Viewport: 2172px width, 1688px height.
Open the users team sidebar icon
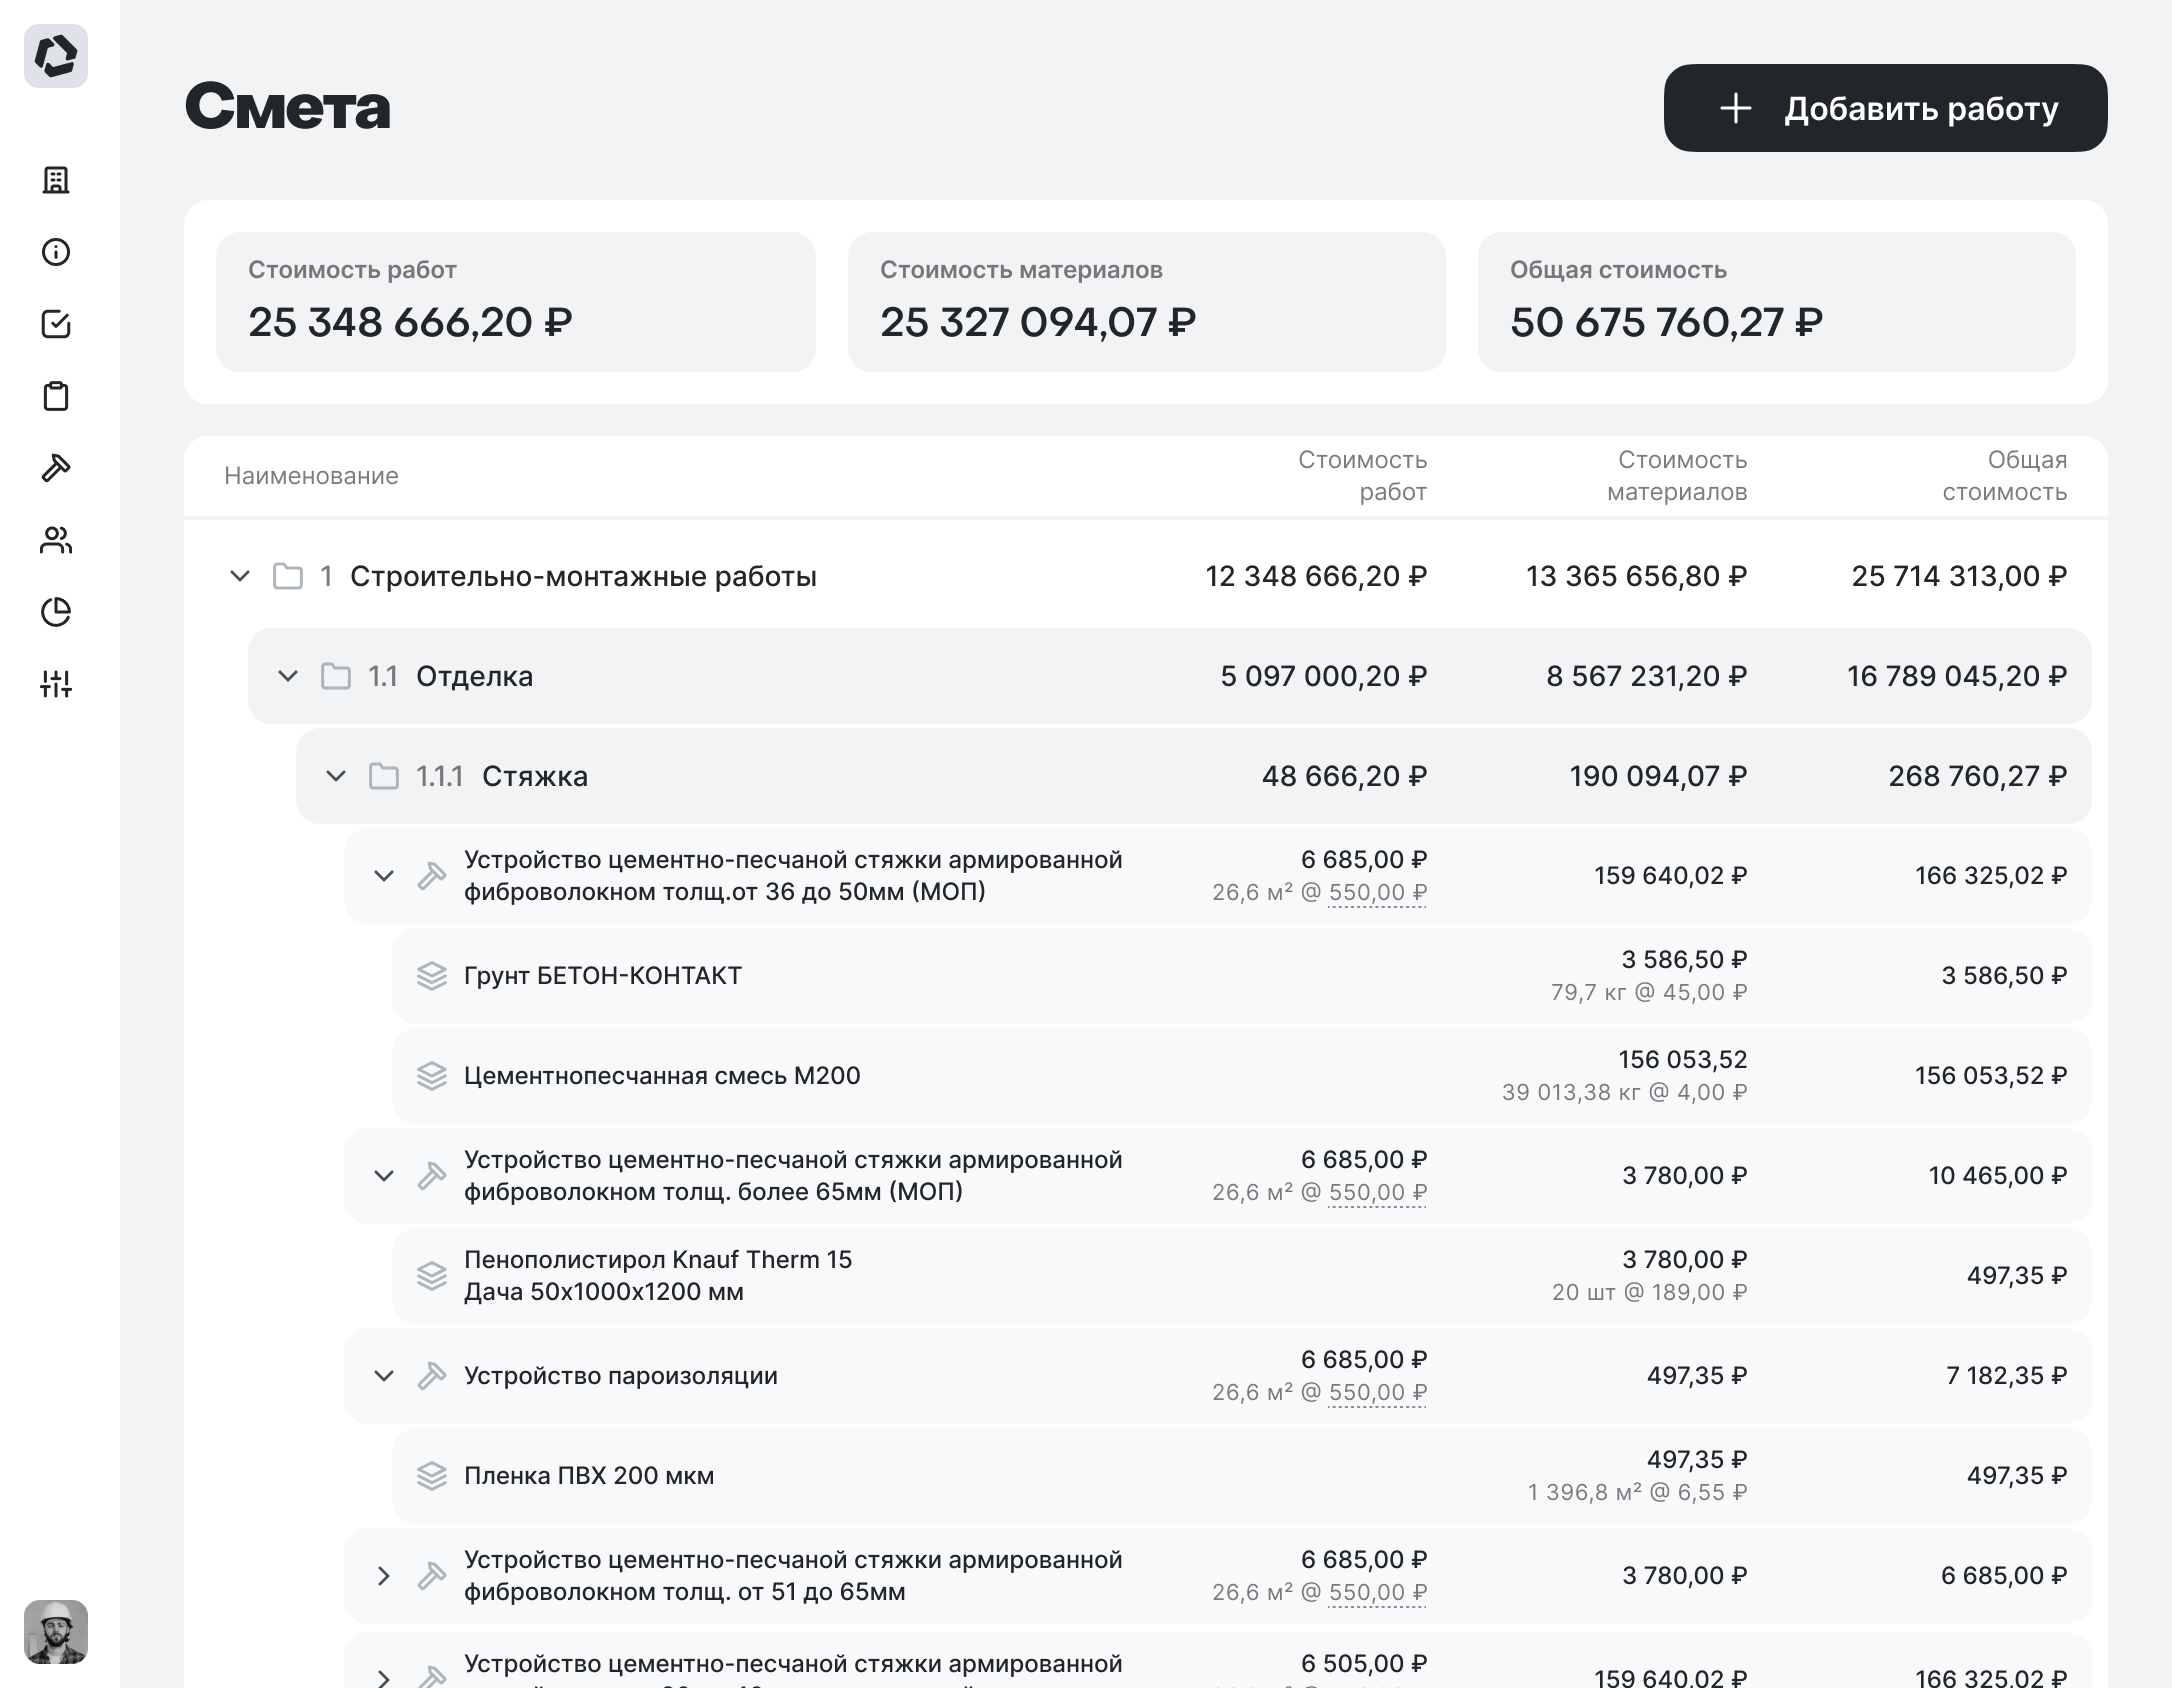(56, 540)
